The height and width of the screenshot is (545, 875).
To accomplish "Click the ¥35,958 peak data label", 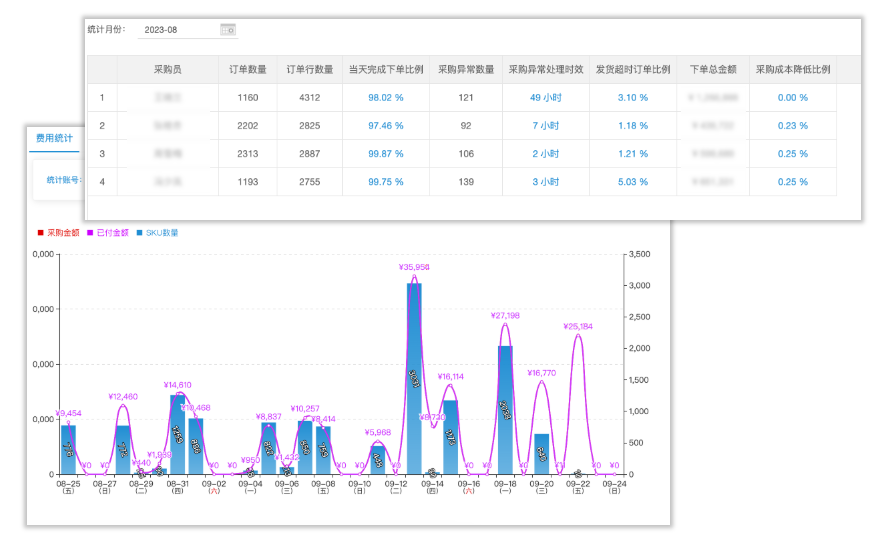I will (414, 267).
